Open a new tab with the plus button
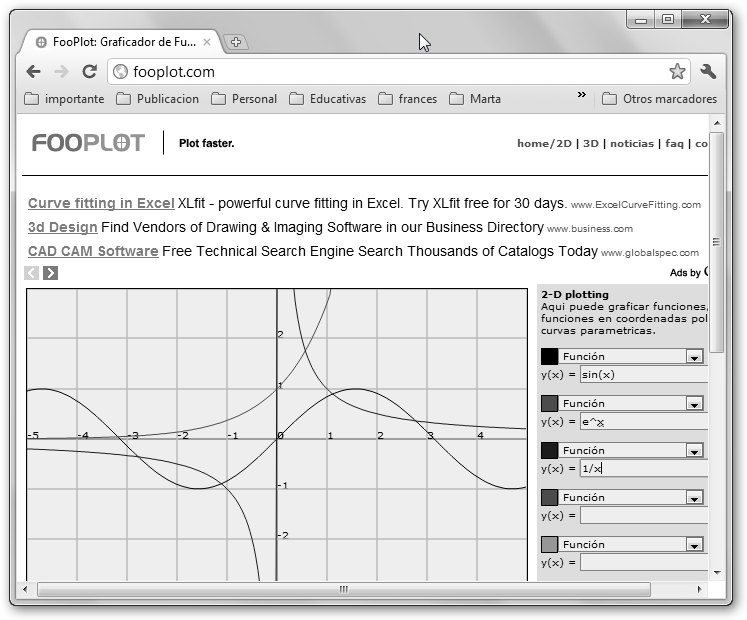Viewport: 747px width, 620px height. tap(236, 42)
